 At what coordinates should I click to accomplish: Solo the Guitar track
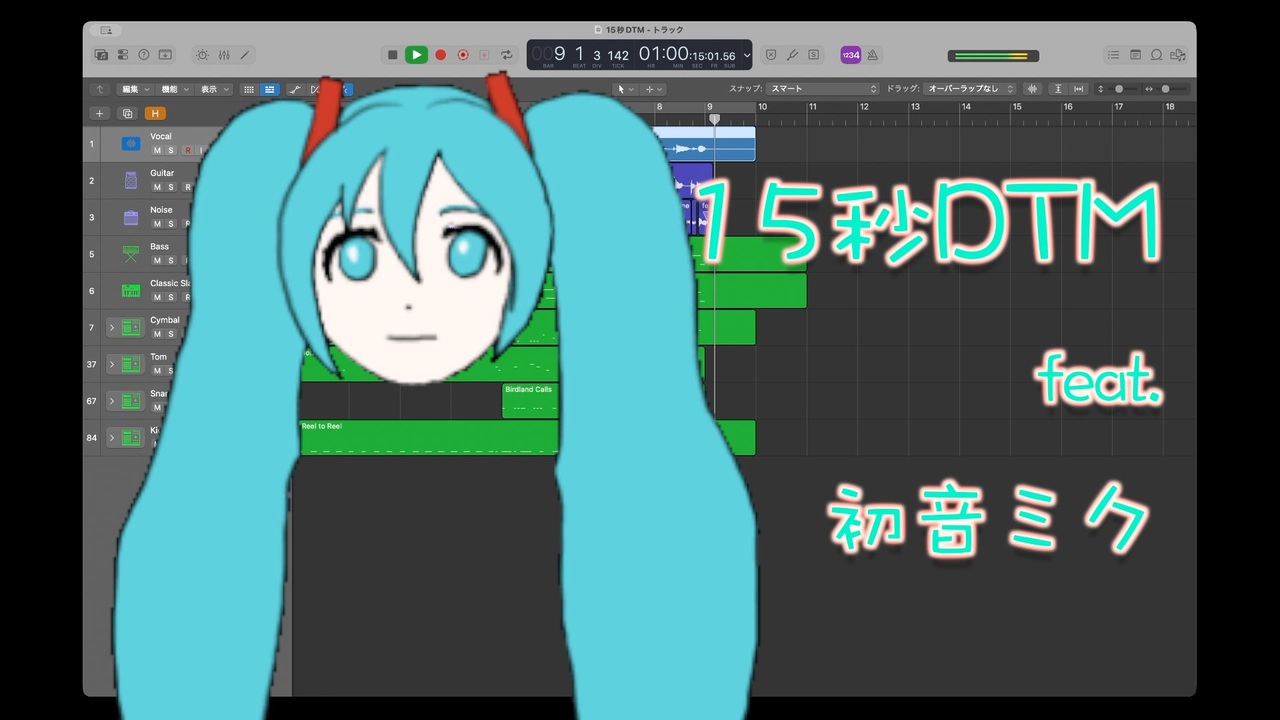pos(171,187)
